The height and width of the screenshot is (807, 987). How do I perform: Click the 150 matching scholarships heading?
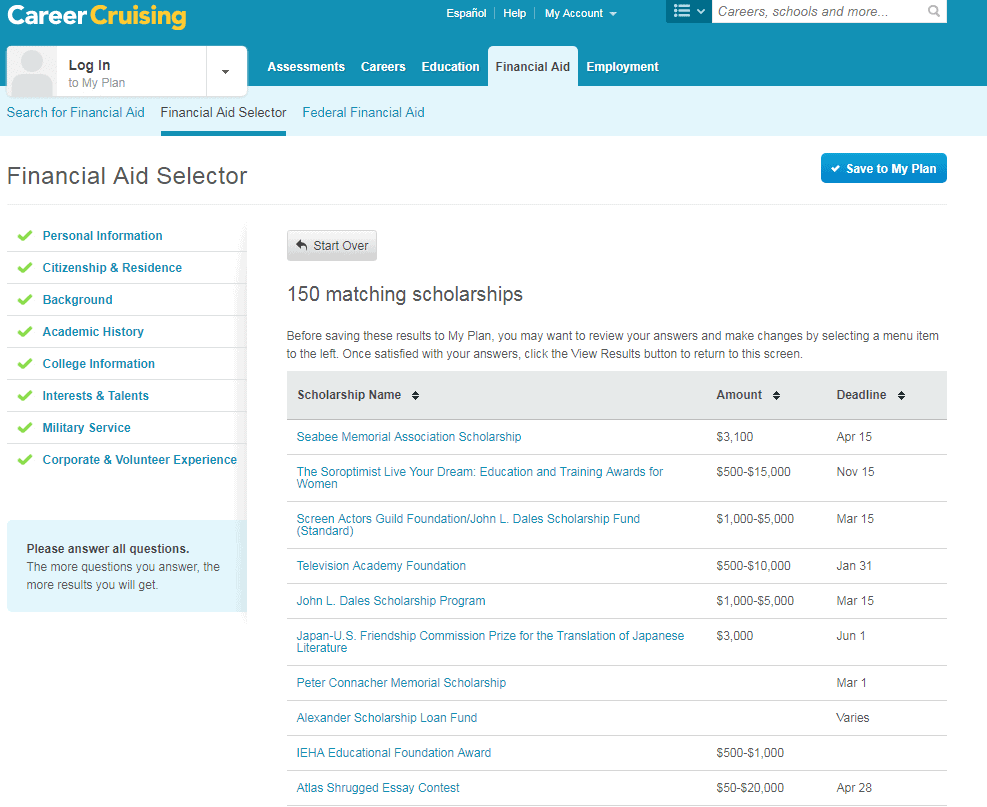pyautogui.click(x=405, y=295)
